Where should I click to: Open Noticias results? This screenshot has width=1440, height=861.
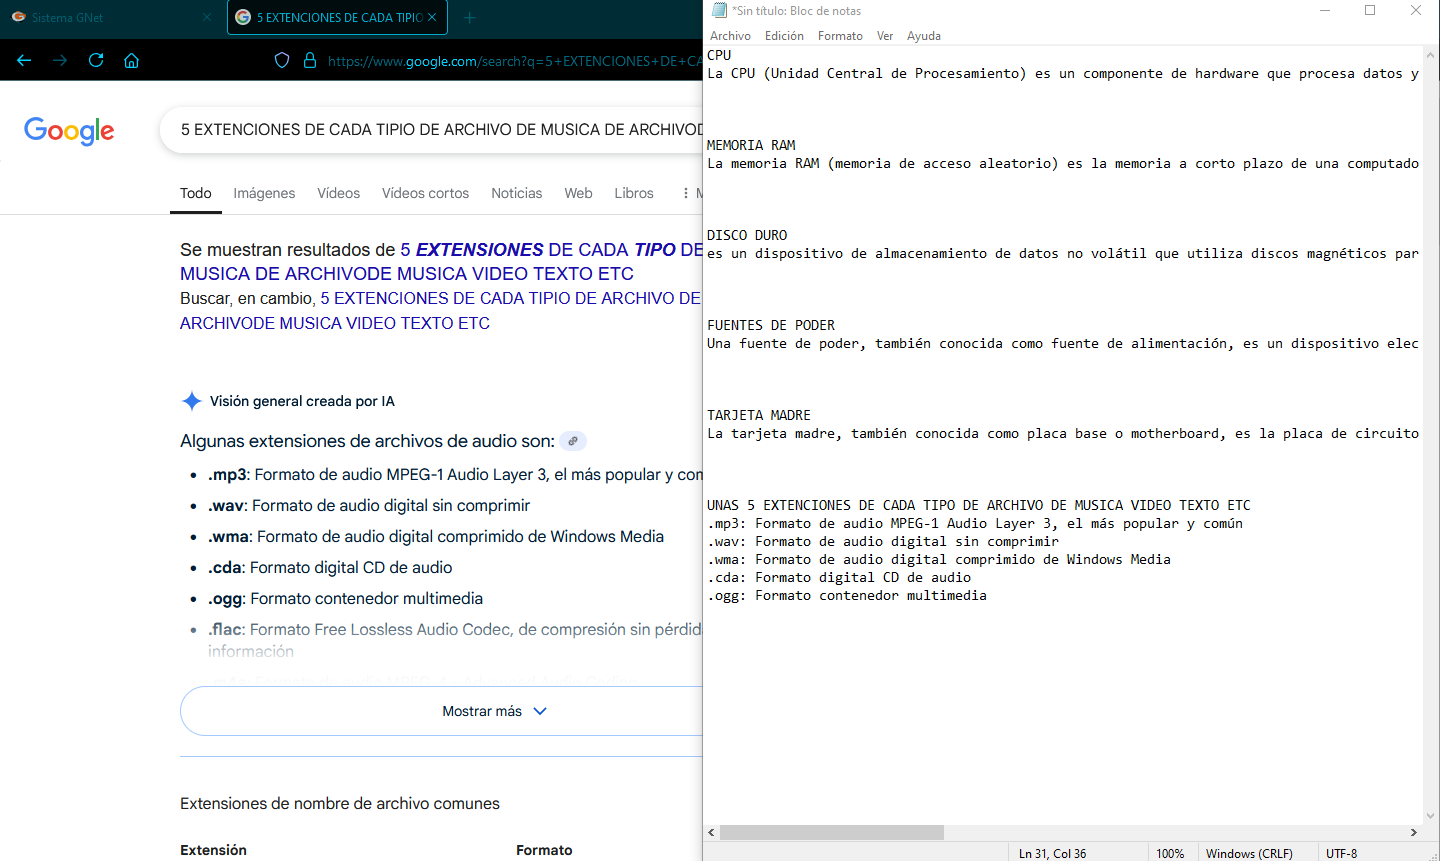coord(516,193)
